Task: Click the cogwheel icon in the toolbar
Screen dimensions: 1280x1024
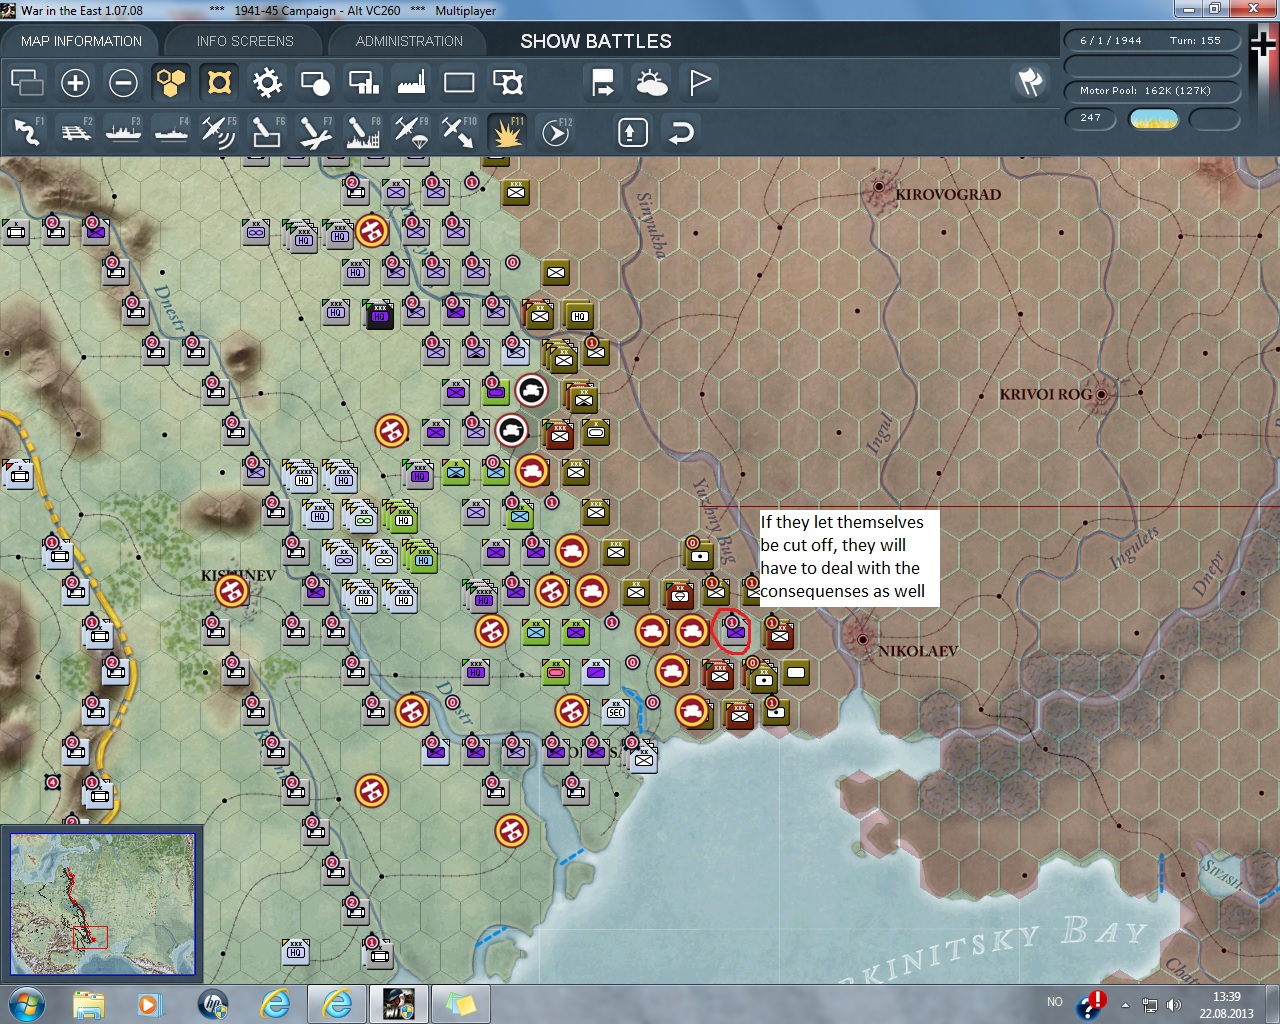Action: tap(267, 82)
